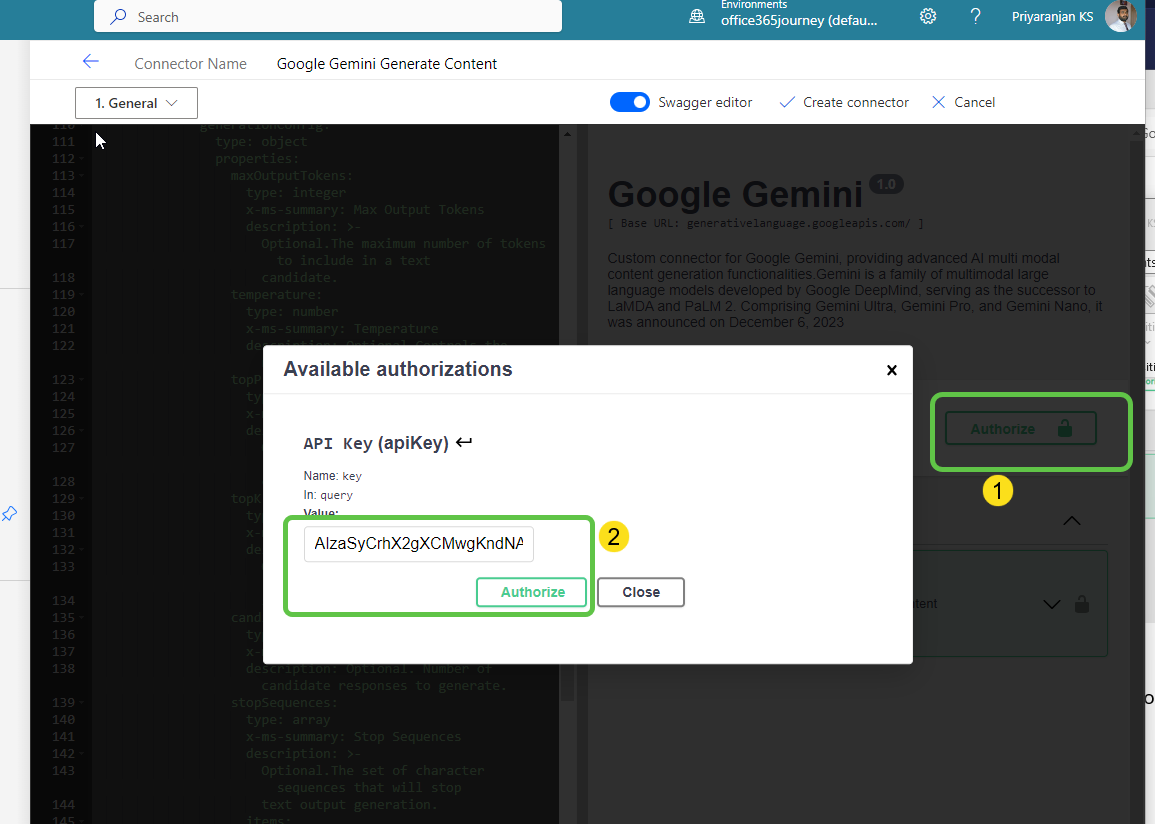The image size is (1155, 824).
Task: Click the help question mark icon
Action: pos(975,16)
